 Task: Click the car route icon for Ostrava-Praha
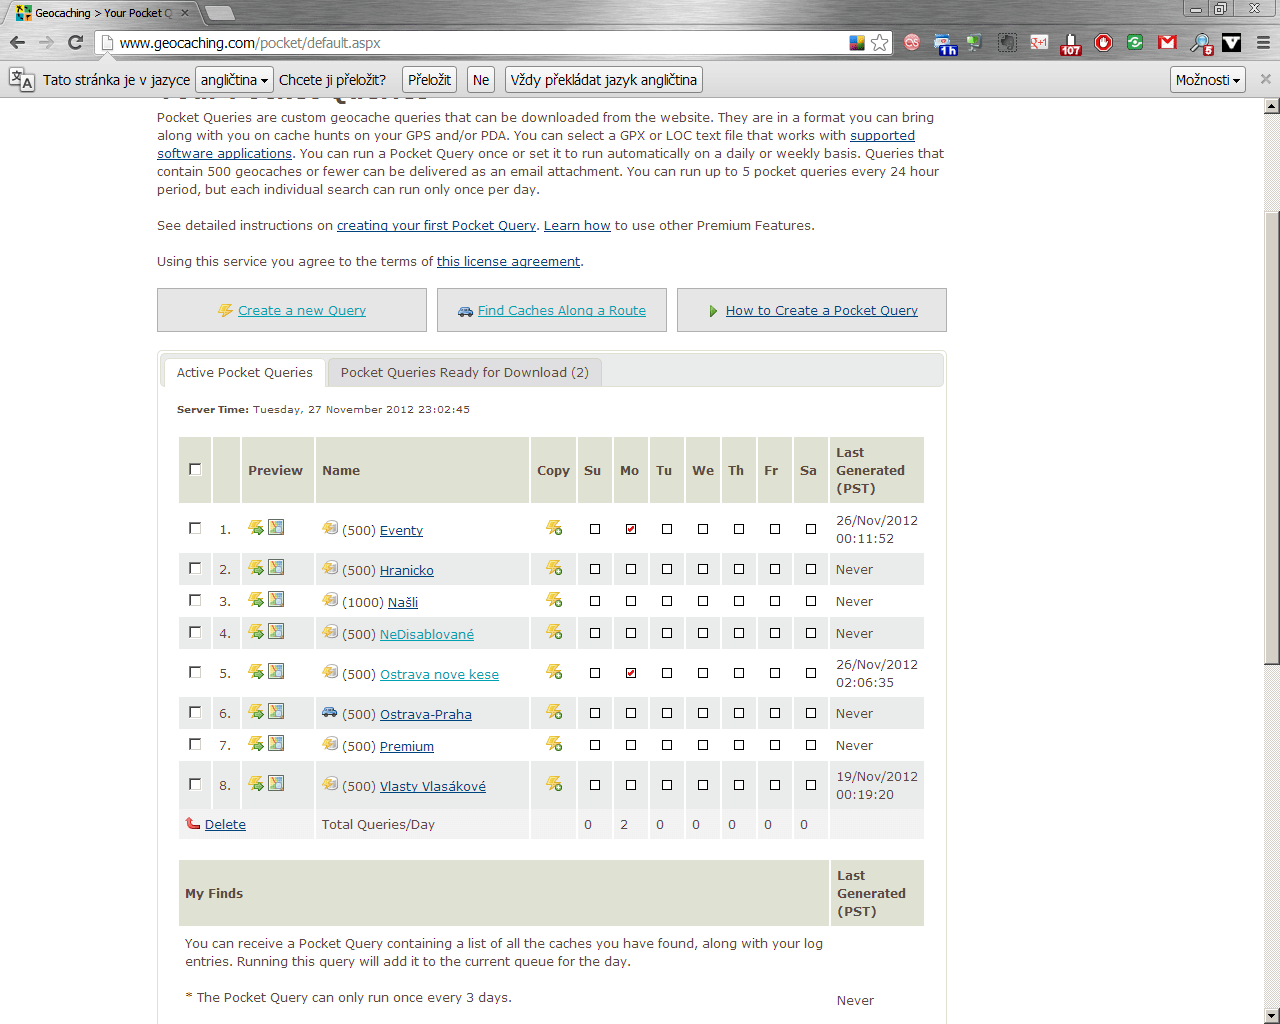[x=330, y=712]
